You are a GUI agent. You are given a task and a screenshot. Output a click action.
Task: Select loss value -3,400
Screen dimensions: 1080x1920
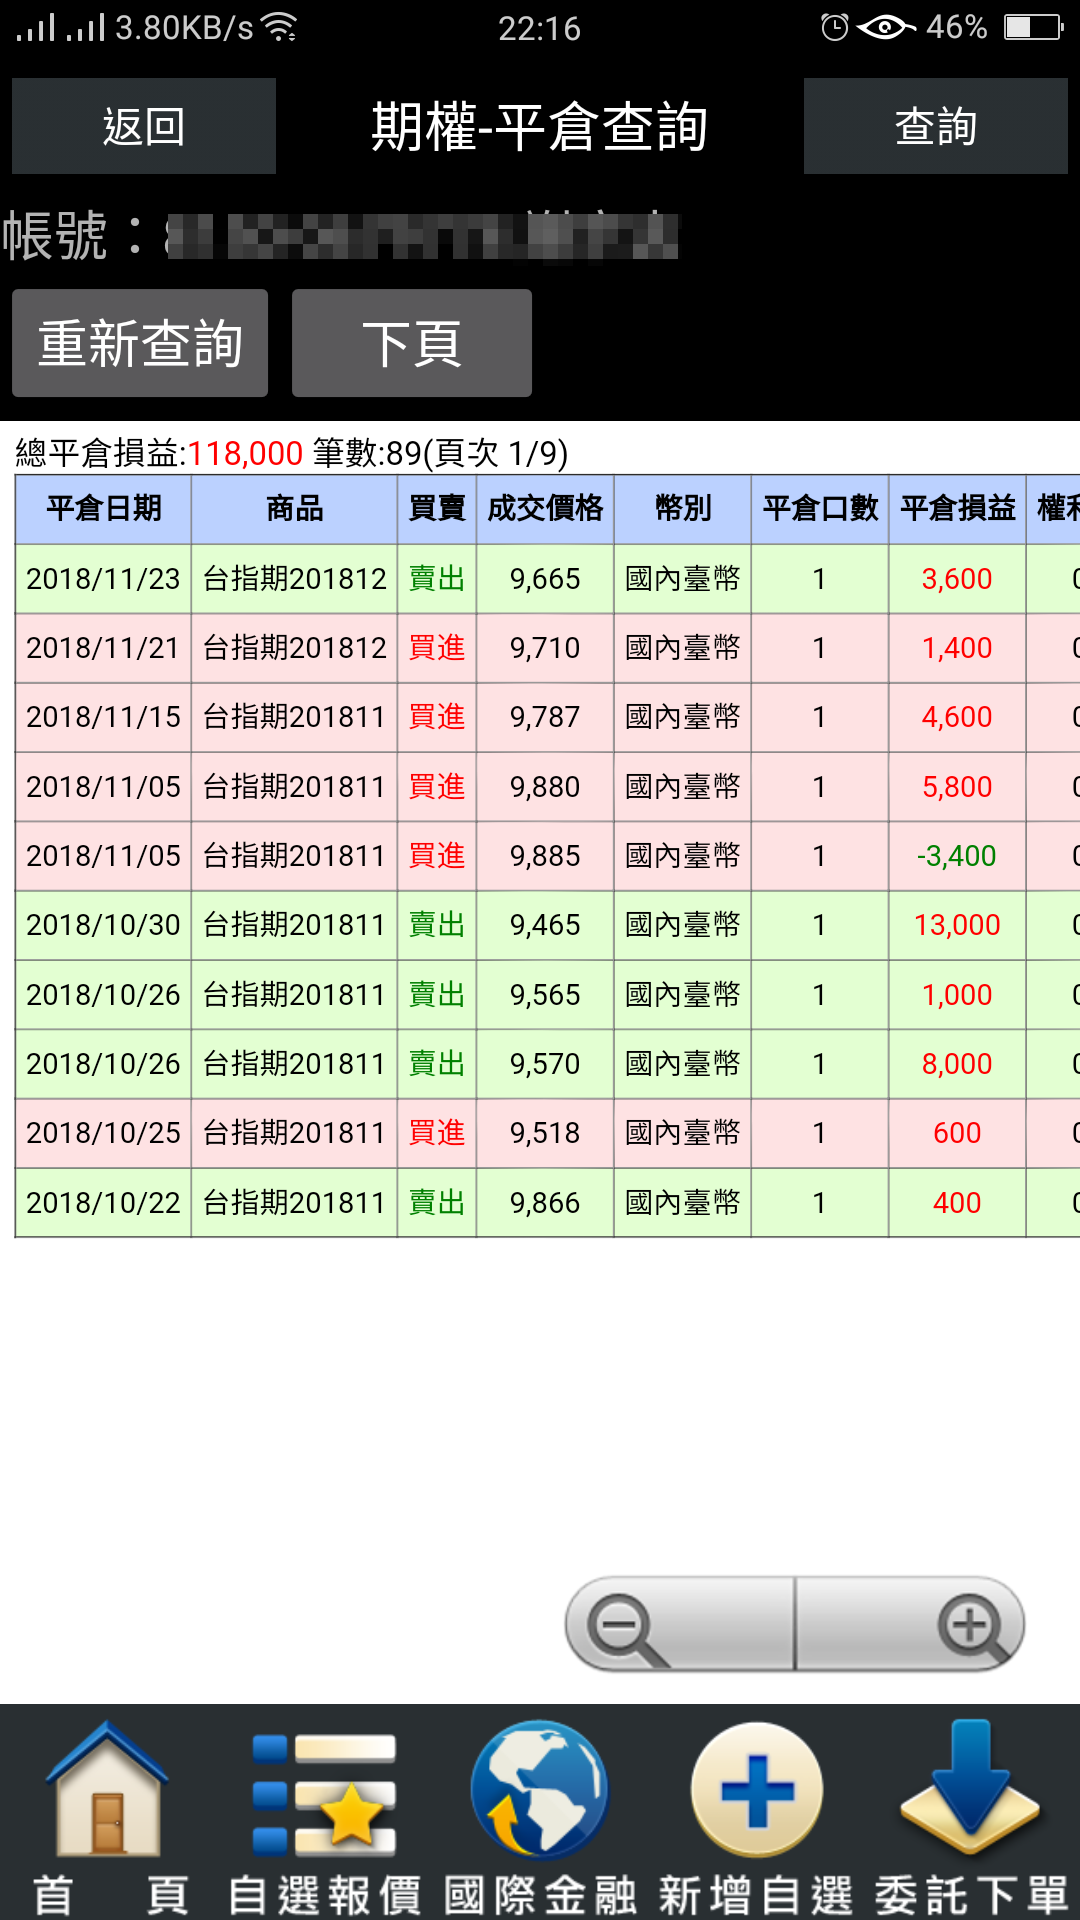click(x=957, y=856)
